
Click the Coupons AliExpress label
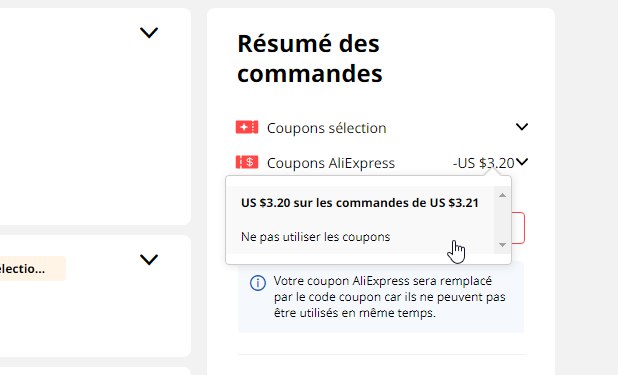pyautogui.click(x=331, y=163)
